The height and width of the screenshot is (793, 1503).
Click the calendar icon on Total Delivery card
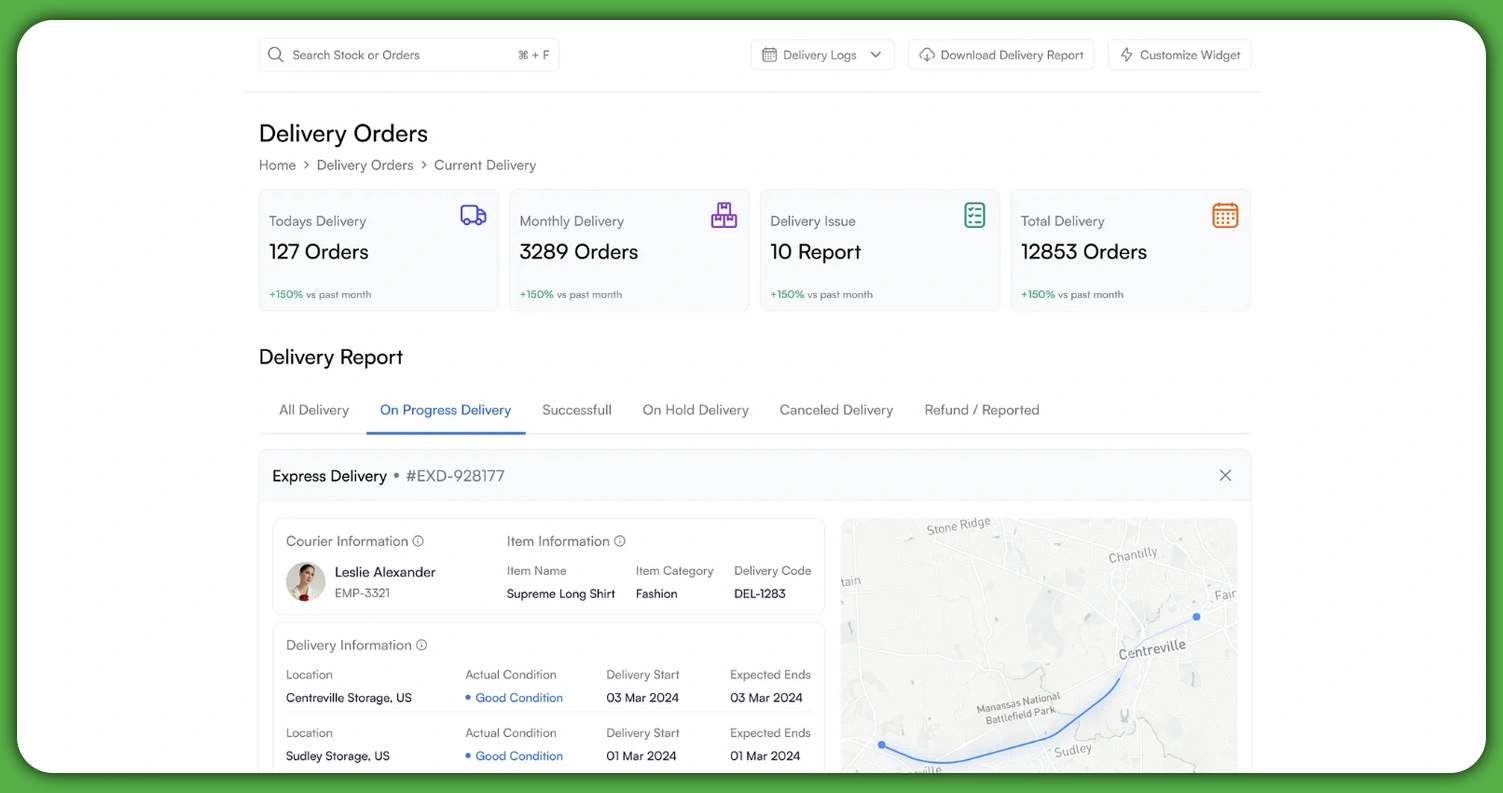pyautogui.click(x=1225, y=214)
